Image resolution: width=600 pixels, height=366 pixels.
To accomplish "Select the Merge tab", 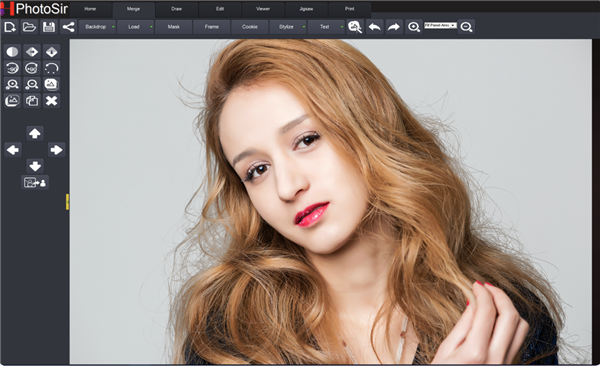I will tap(134, 9).
